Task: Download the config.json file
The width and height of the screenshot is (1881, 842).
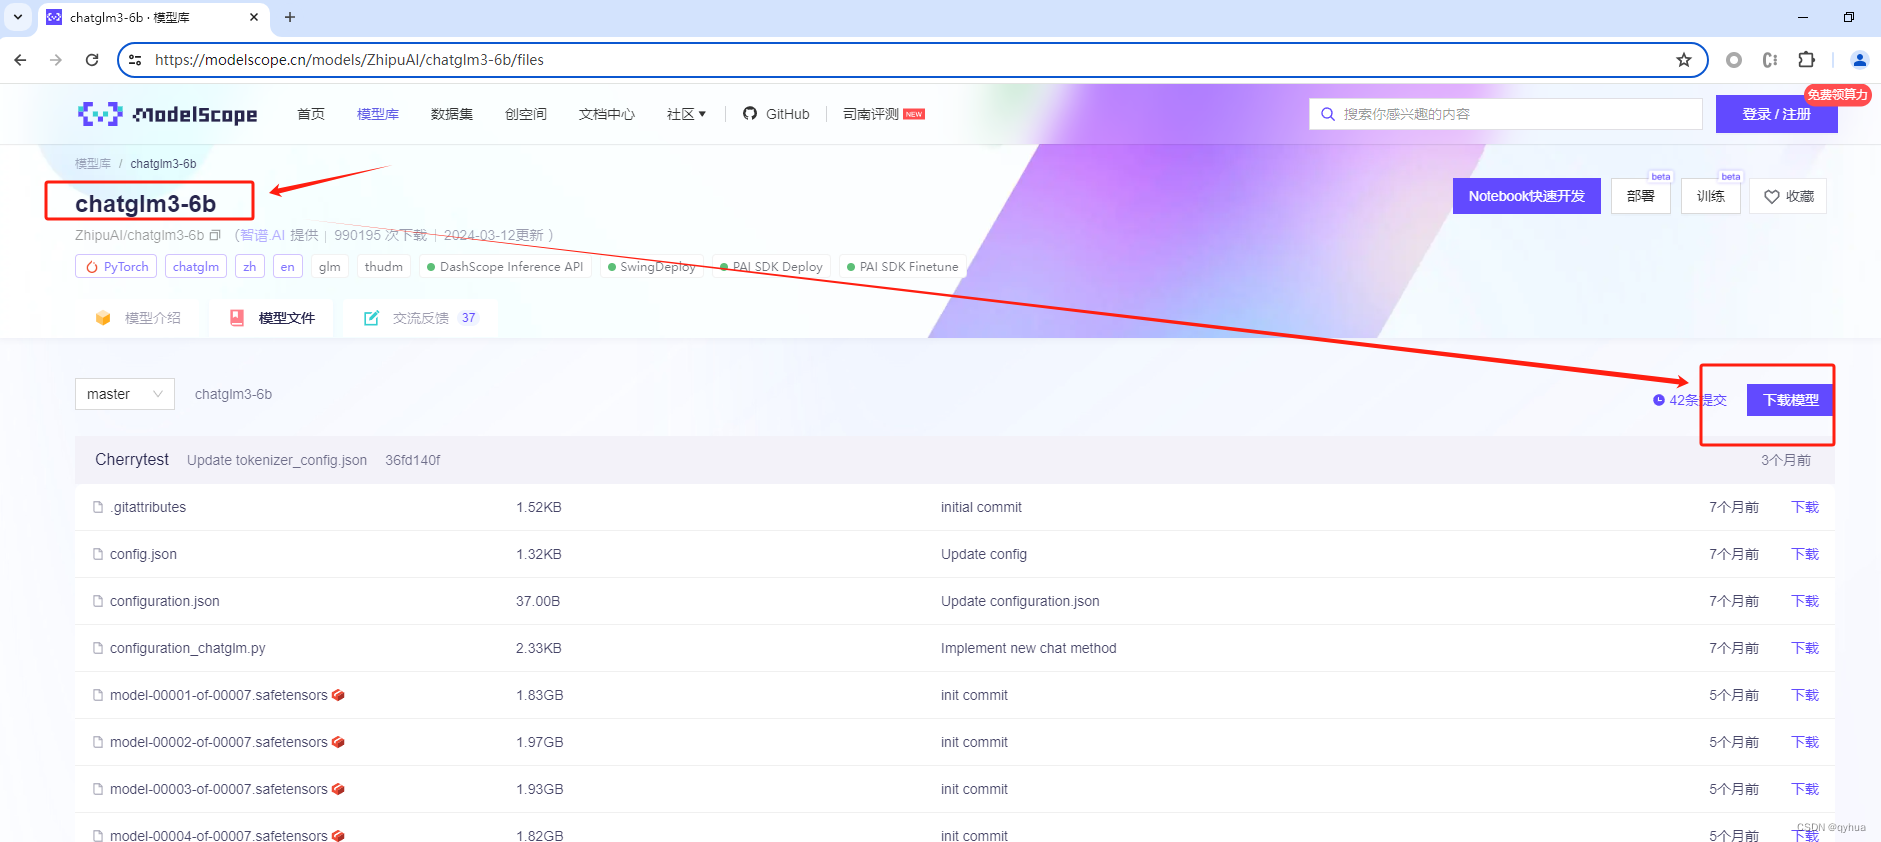Action: 1805,554
